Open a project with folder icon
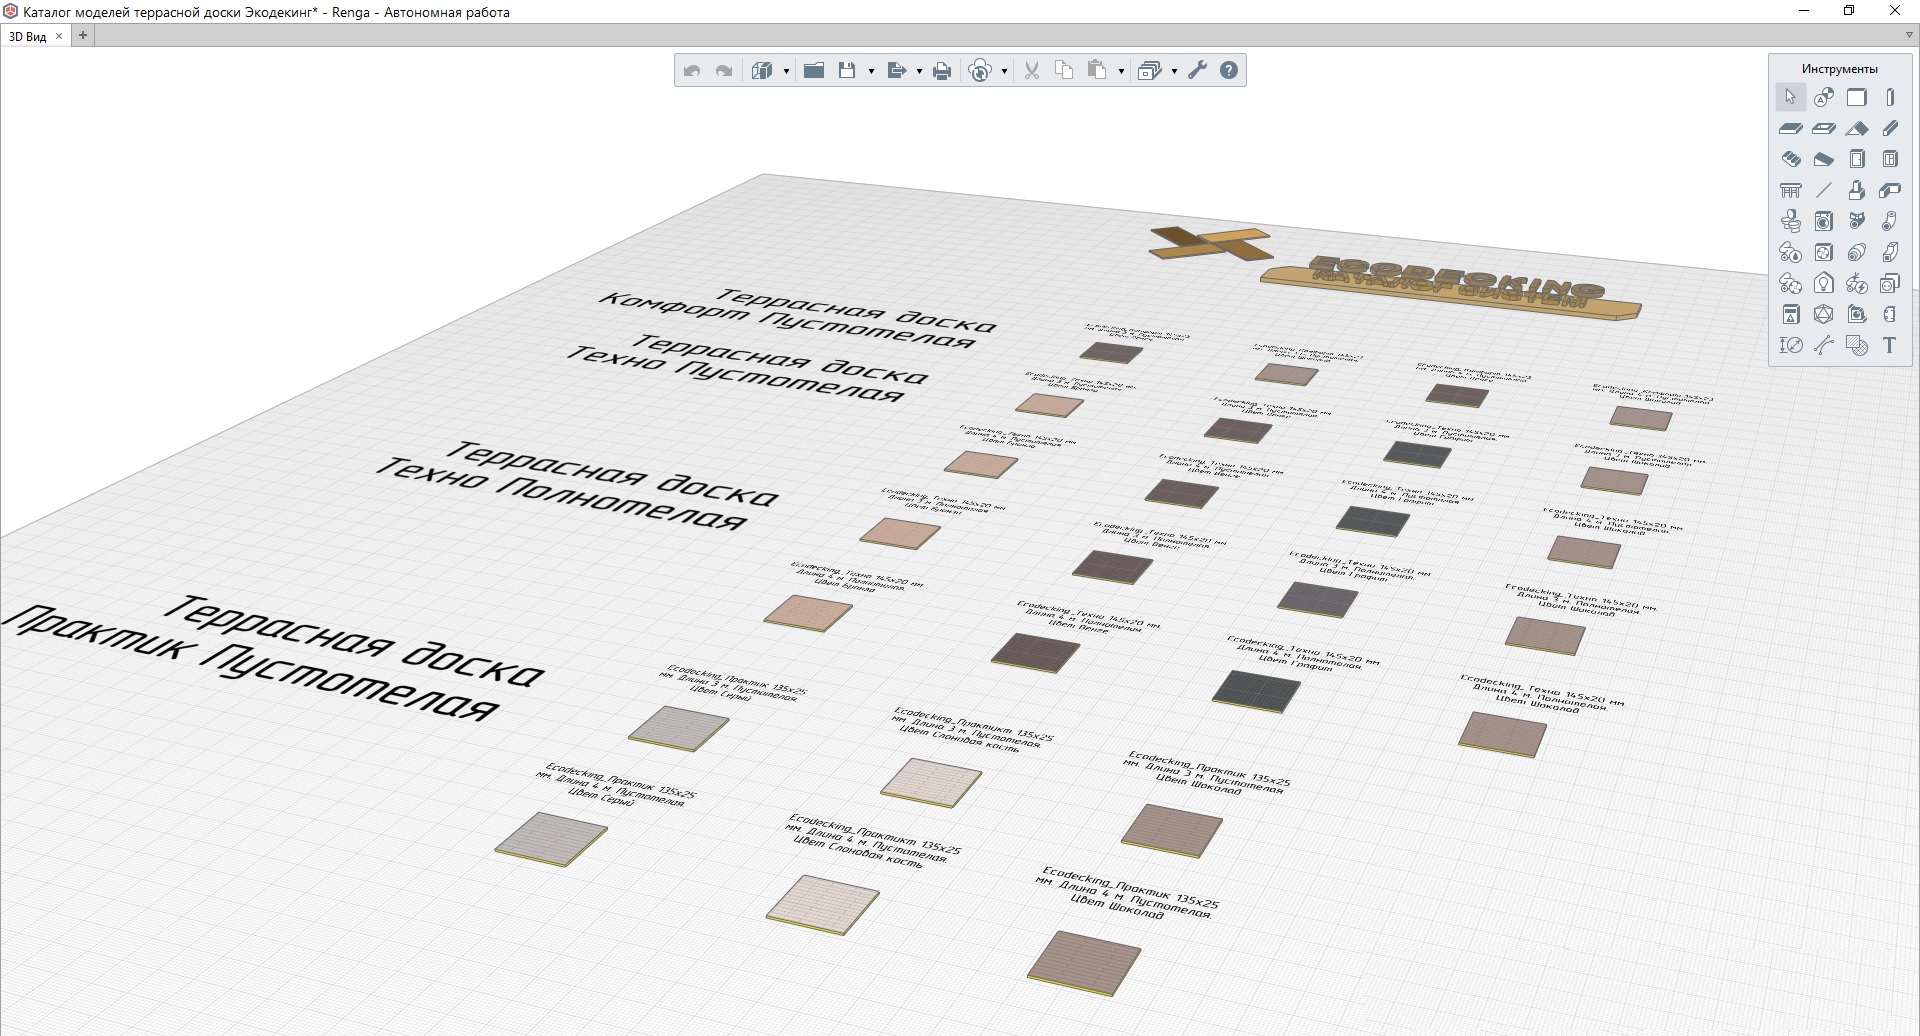The width and height of the screenshot is (1920, 1036). click(814, 70)
